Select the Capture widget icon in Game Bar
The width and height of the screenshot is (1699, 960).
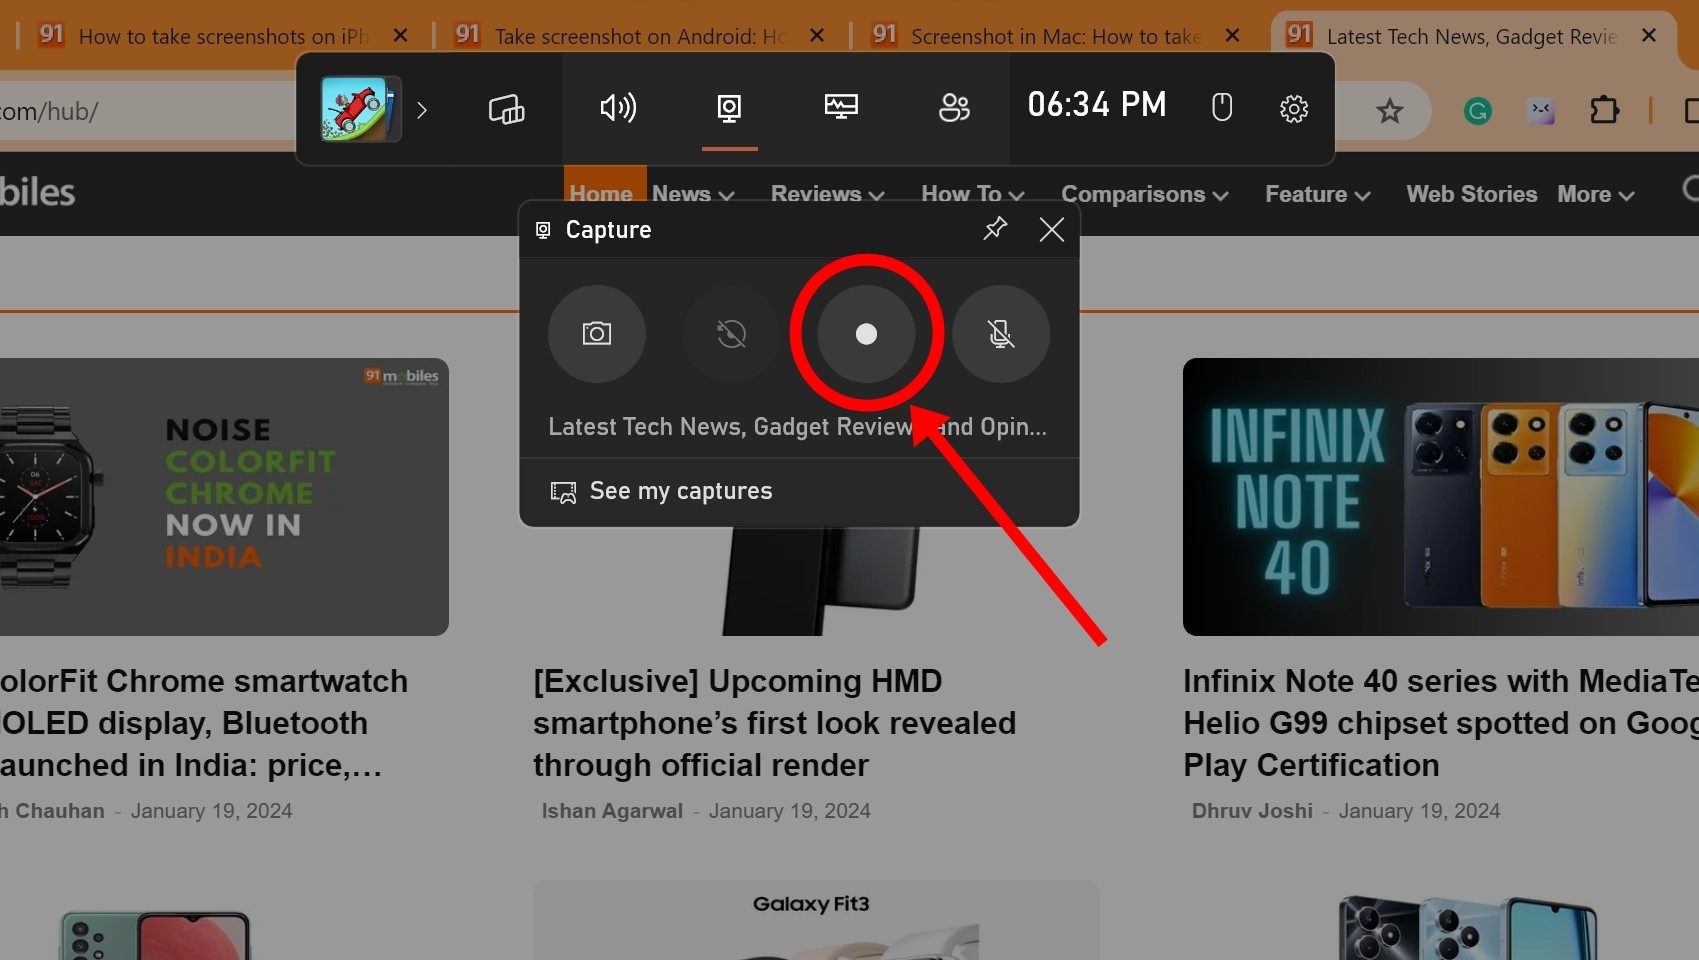729,108
